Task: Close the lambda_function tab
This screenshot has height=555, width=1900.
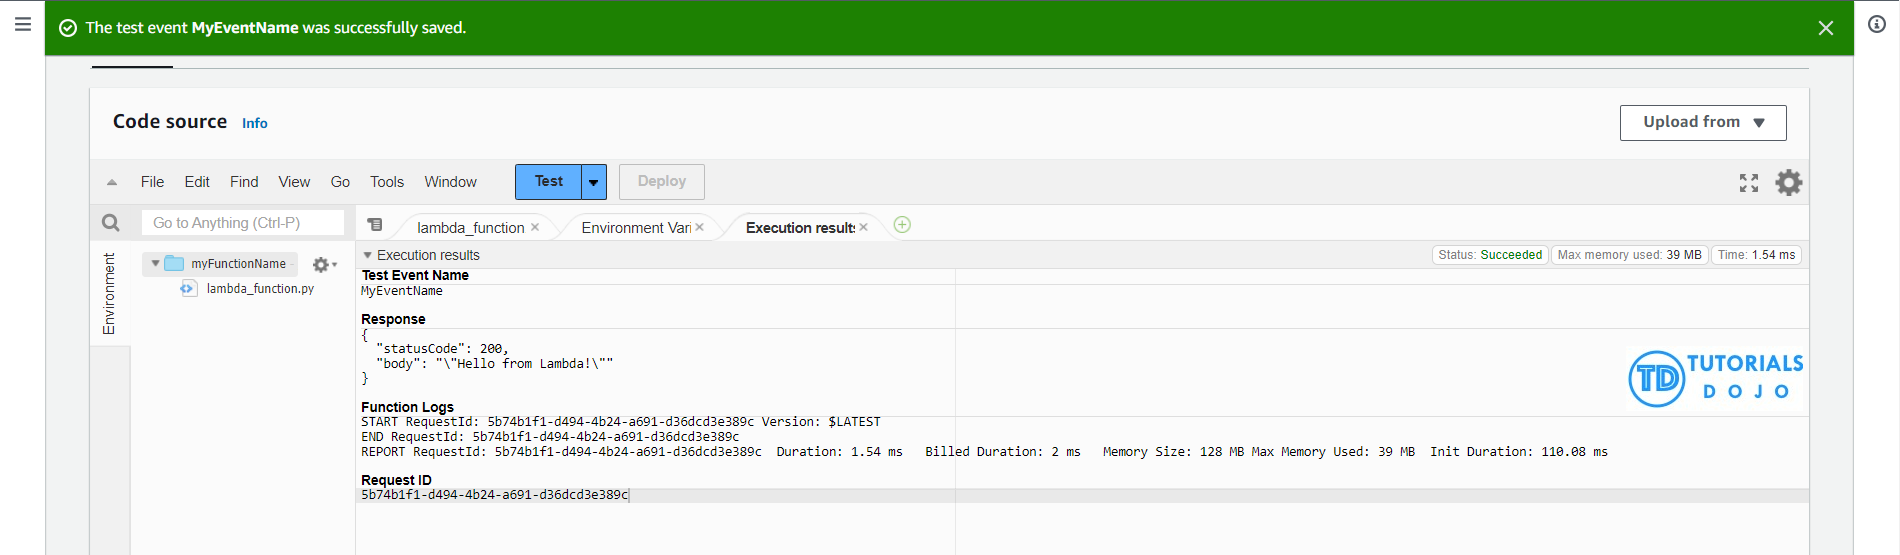Action: coord(535,228)
